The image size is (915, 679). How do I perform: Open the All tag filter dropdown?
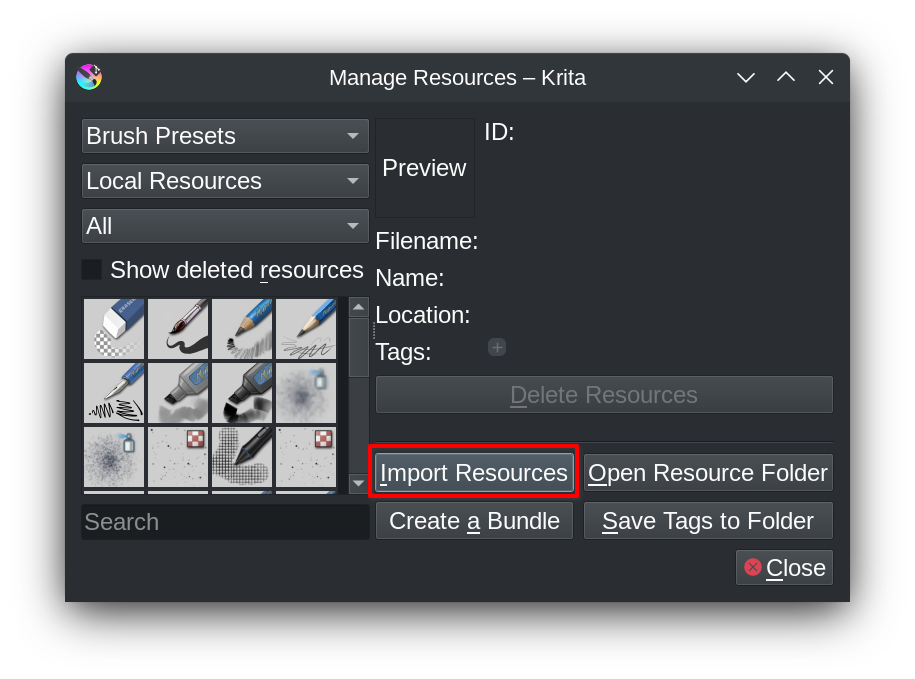tap(225, 226)
